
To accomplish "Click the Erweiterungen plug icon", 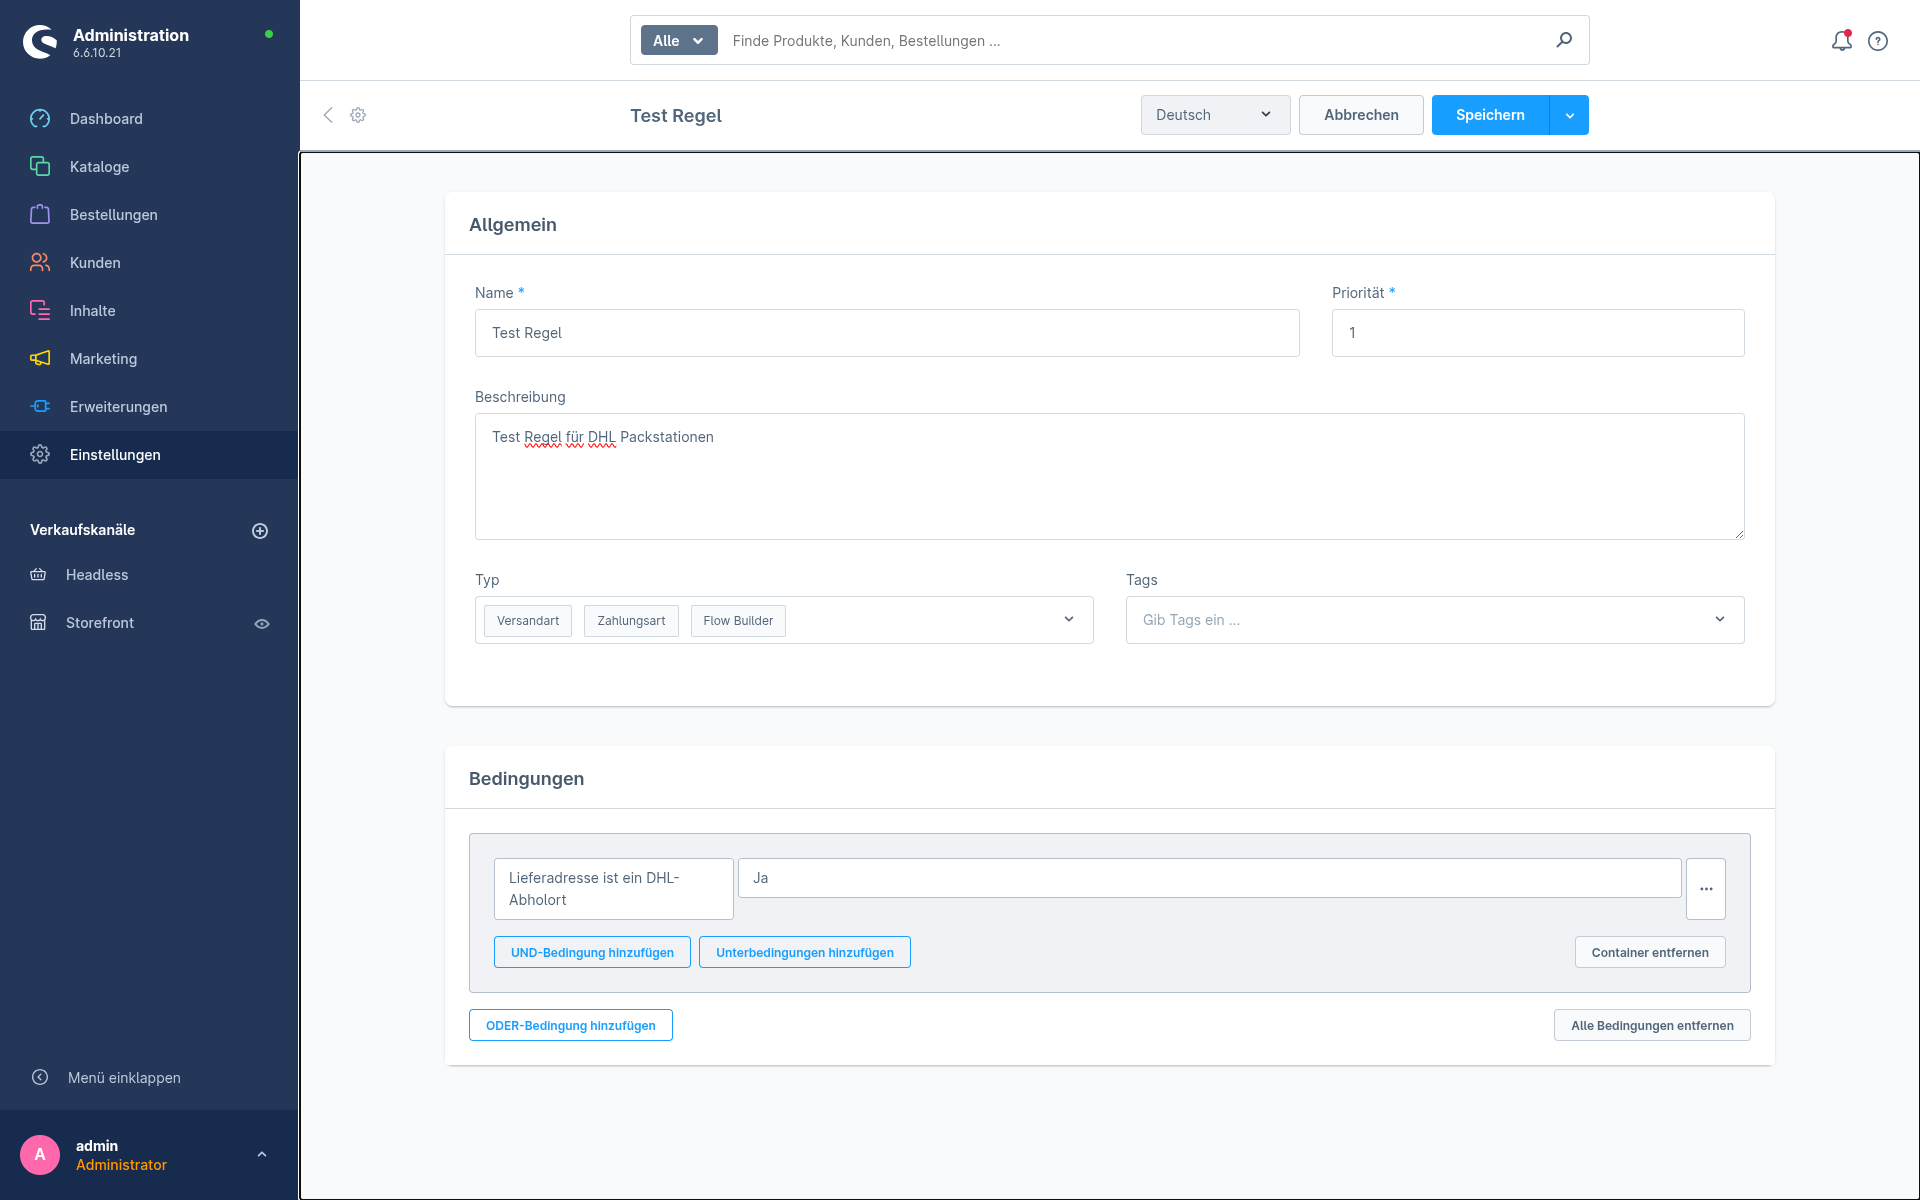I will click(x=40, y=407).
